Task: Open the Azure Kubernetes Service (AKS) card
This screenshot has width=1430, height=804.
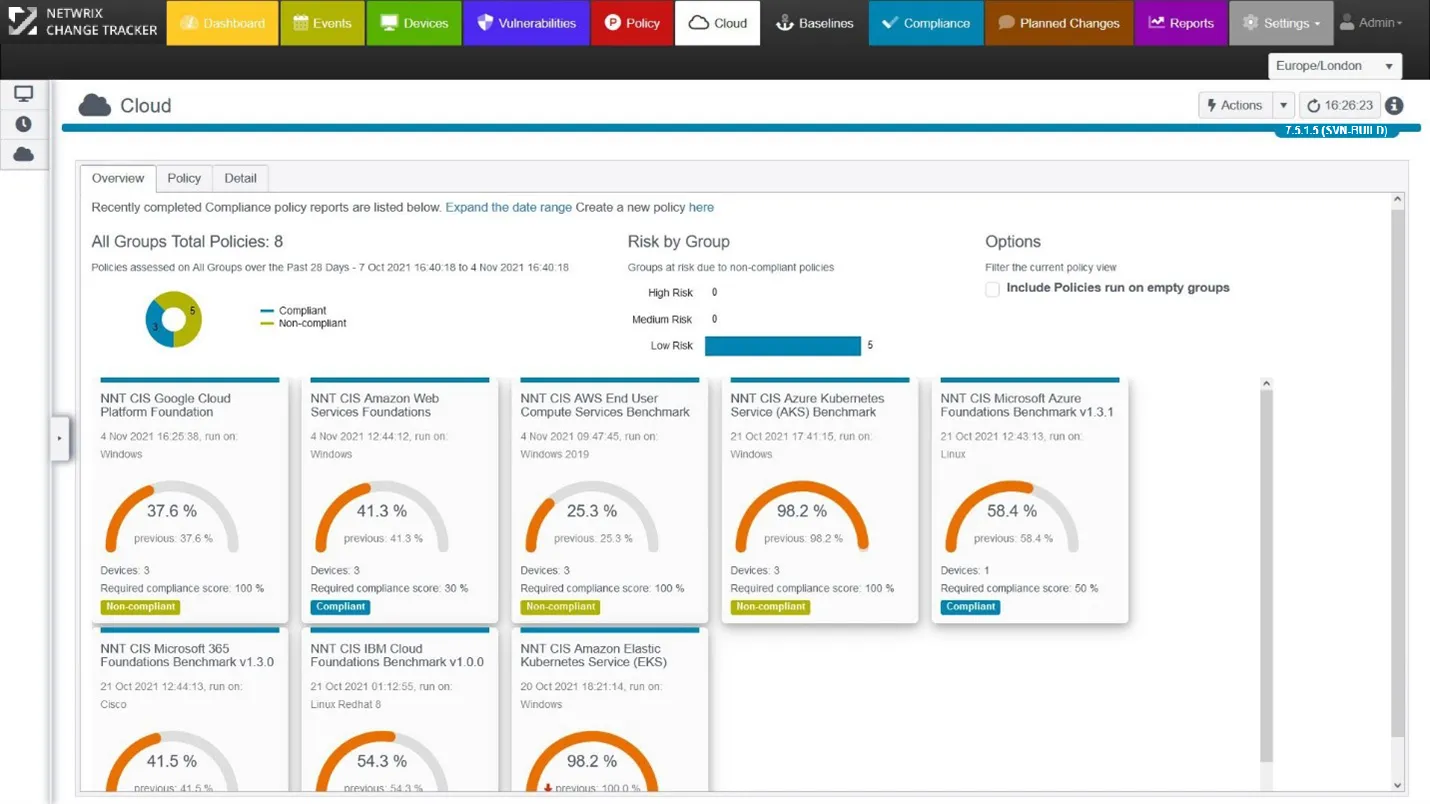Action: tap(820, 501)
